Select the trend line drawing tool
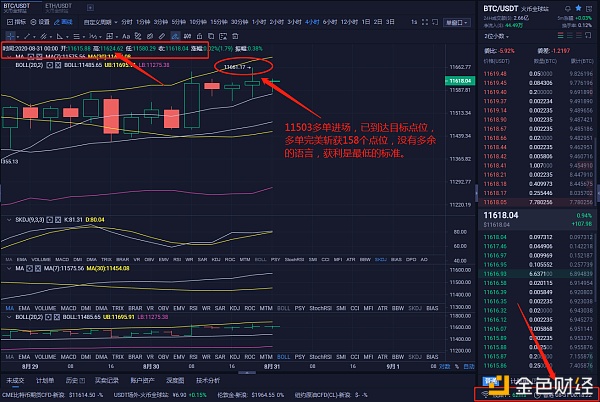This screenshot has height=402, width=600. (x=27, y=36)
